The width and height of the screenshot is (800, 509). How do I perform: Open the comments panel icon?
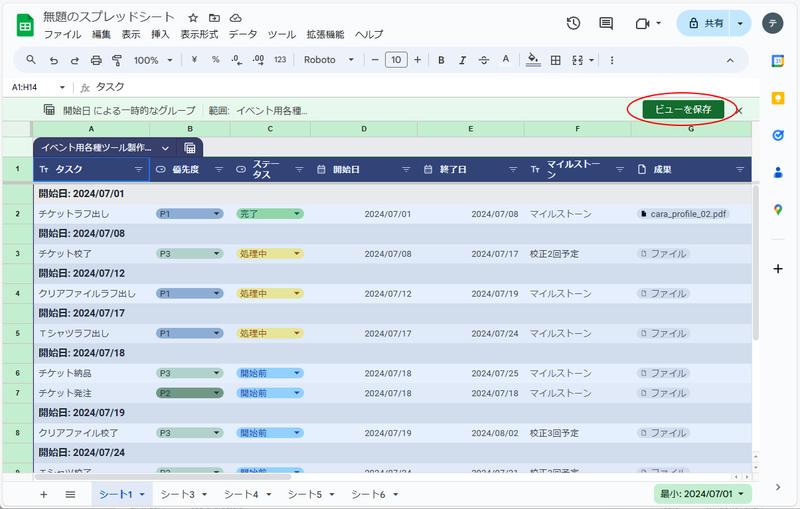click(606, 23)
